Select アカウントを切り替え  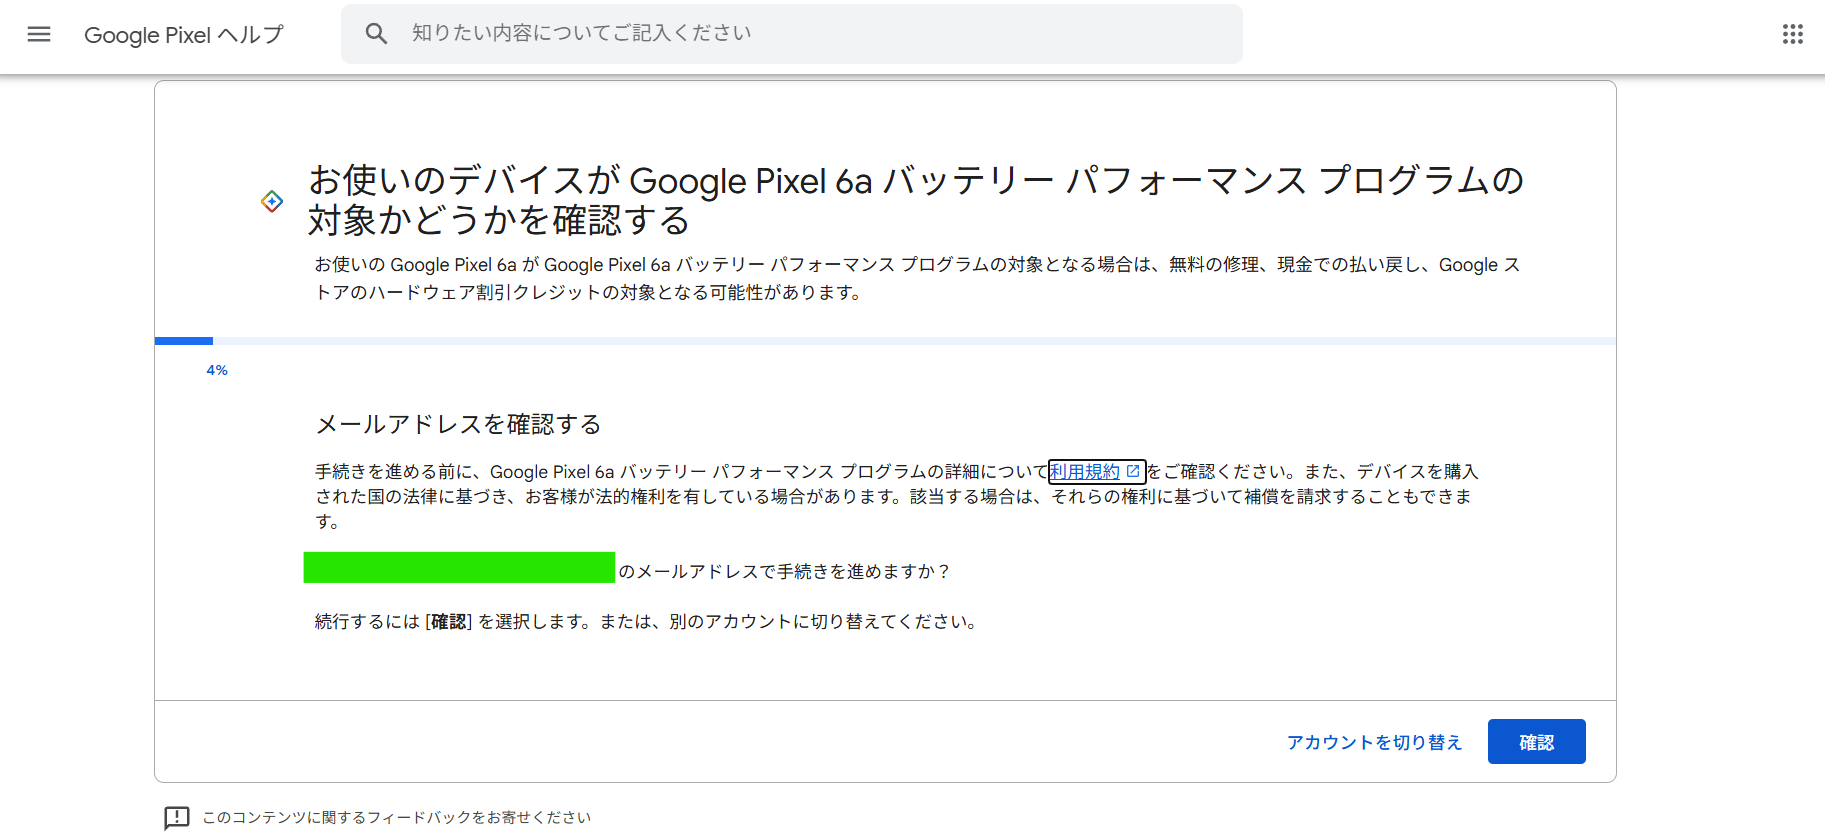click(1374, 741)
